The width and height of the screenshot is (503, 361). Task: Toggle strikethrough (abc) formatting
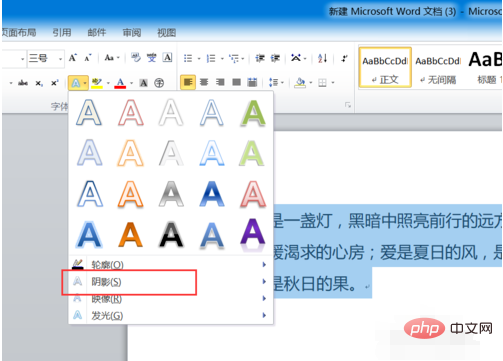23,83
